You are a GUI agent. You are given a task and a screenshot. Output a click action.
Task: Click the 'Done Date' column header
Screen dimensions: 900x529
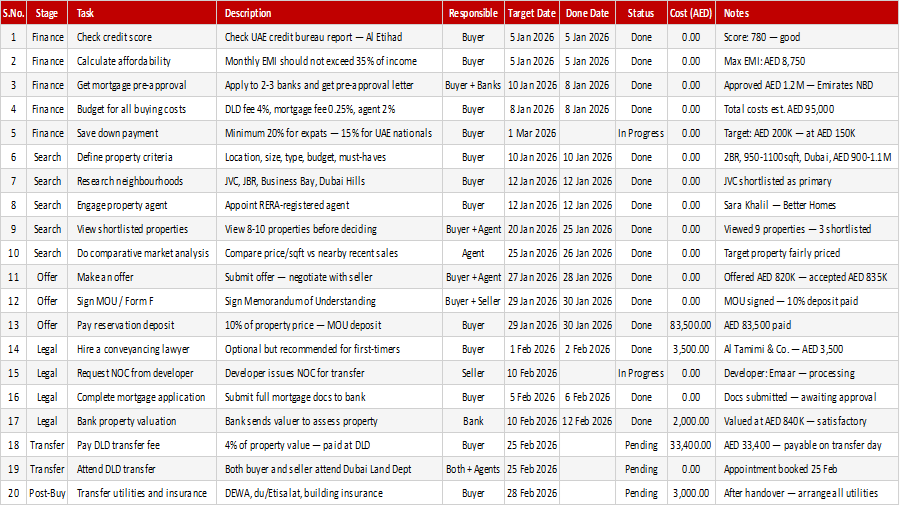587,13
